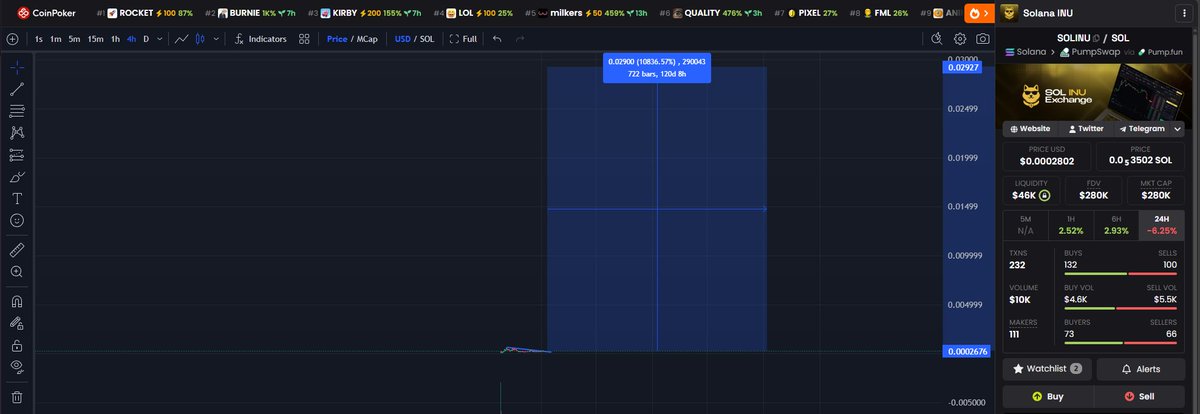Screen dimensions: 1200x414
Task: Undo the last chart action
Action: pos(497,39)
